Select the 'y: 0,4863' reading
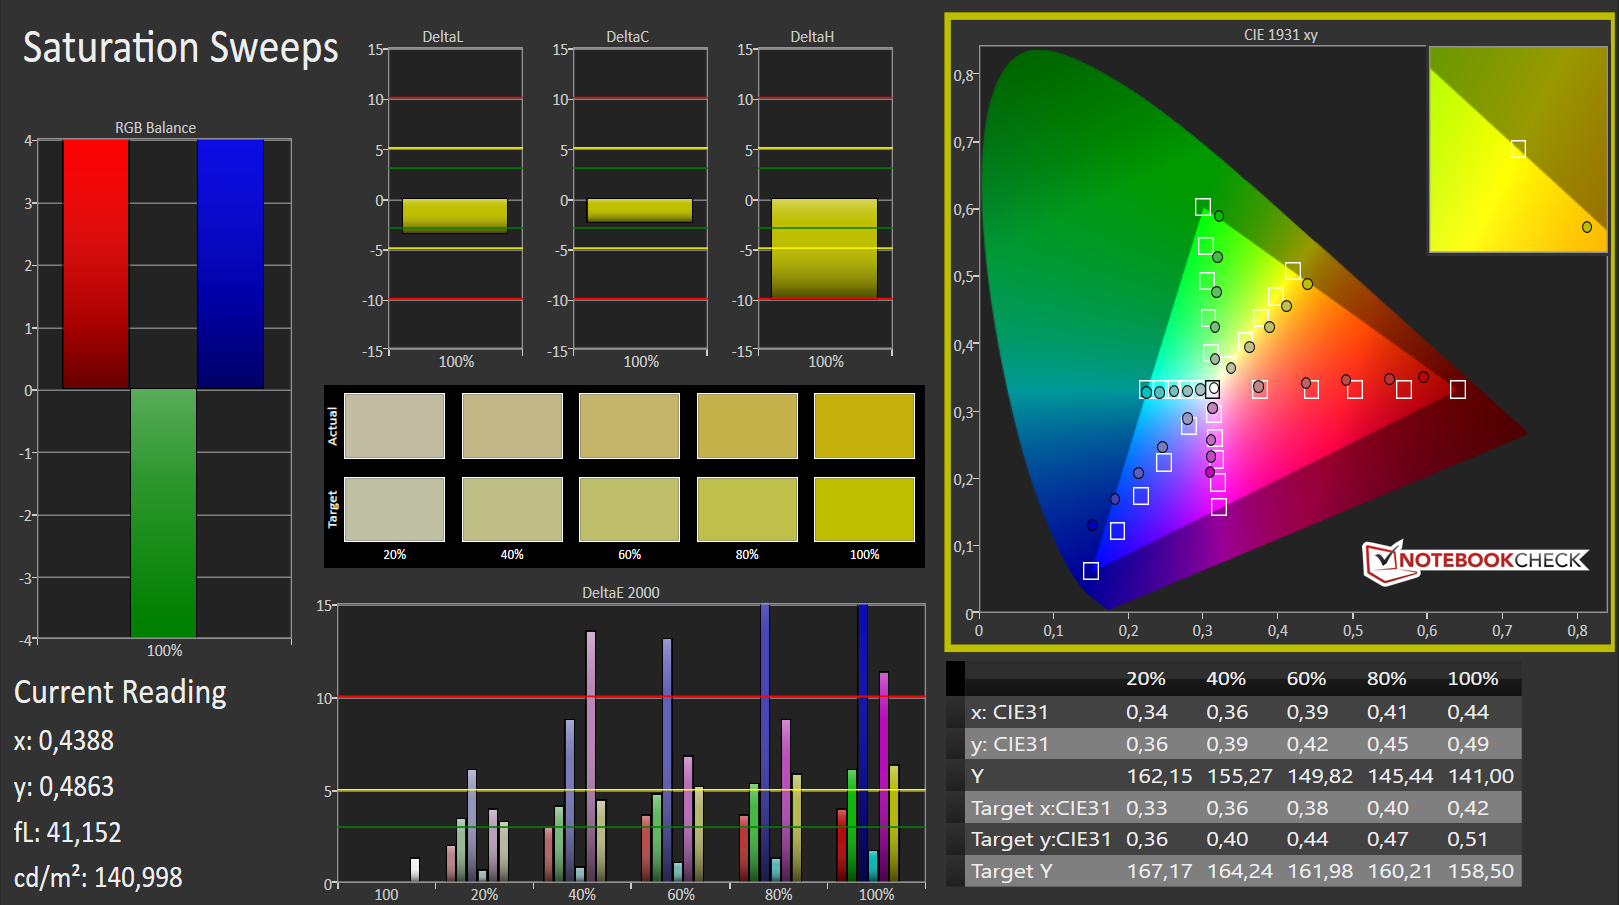 click(x=64, y=787)
